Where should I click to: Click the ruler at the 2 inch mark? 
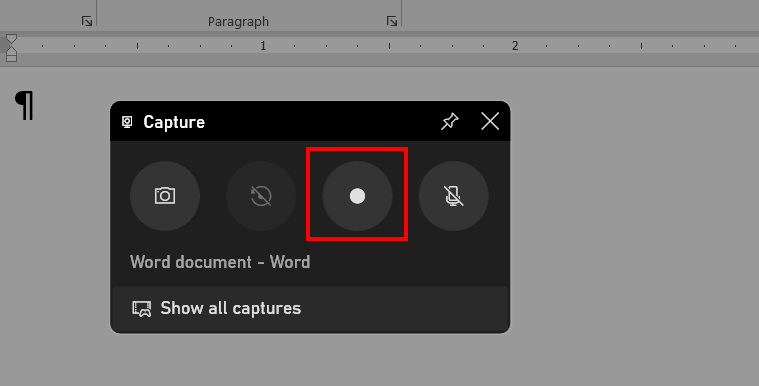[x=515, y=46]
